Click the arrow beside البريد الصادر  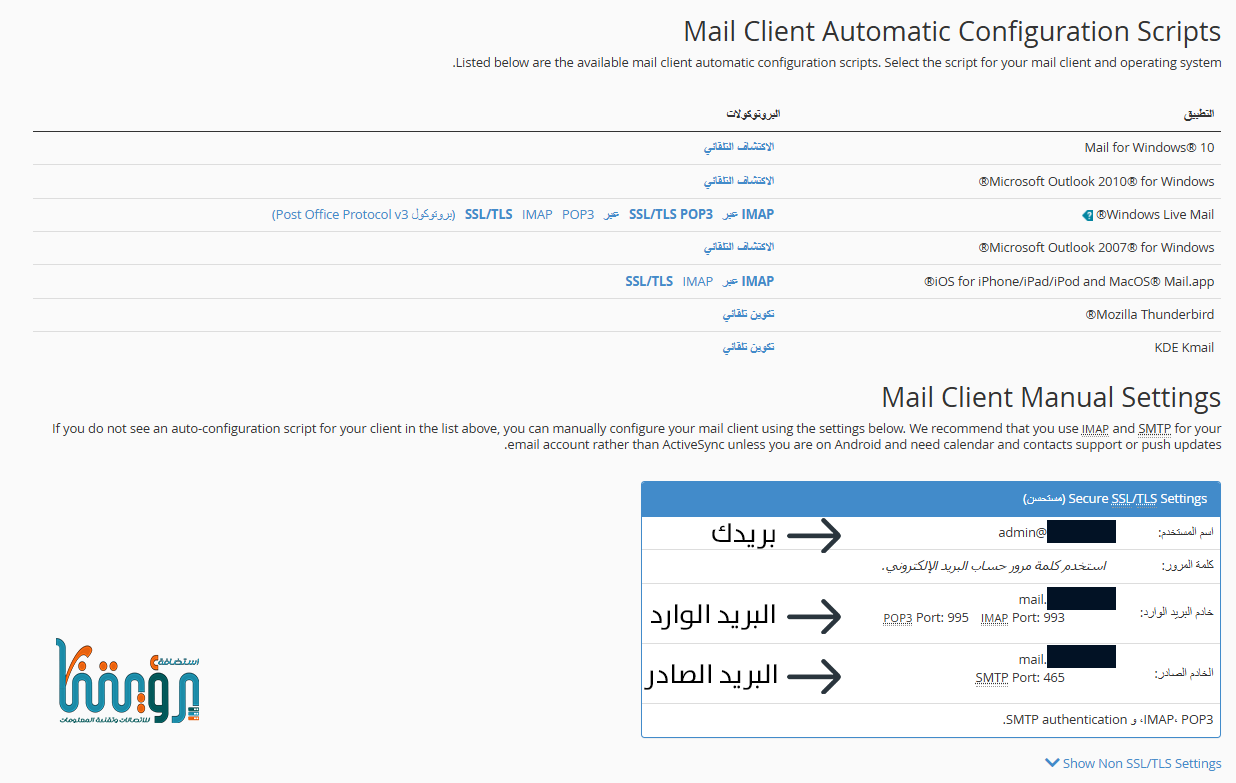[814, 677]
